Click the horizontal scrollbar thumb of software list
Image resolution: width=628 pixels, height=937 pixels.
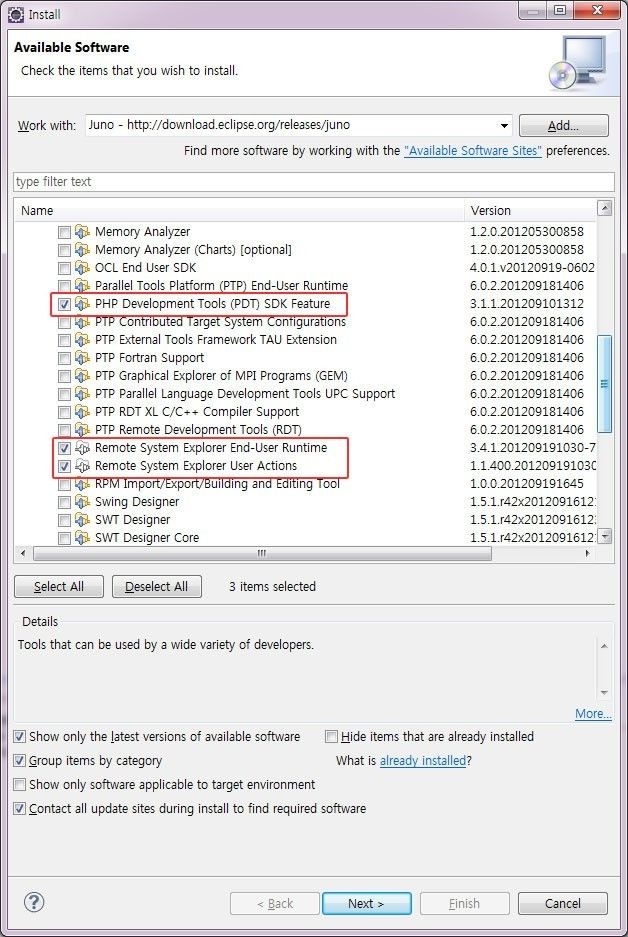tap(262, 553)
